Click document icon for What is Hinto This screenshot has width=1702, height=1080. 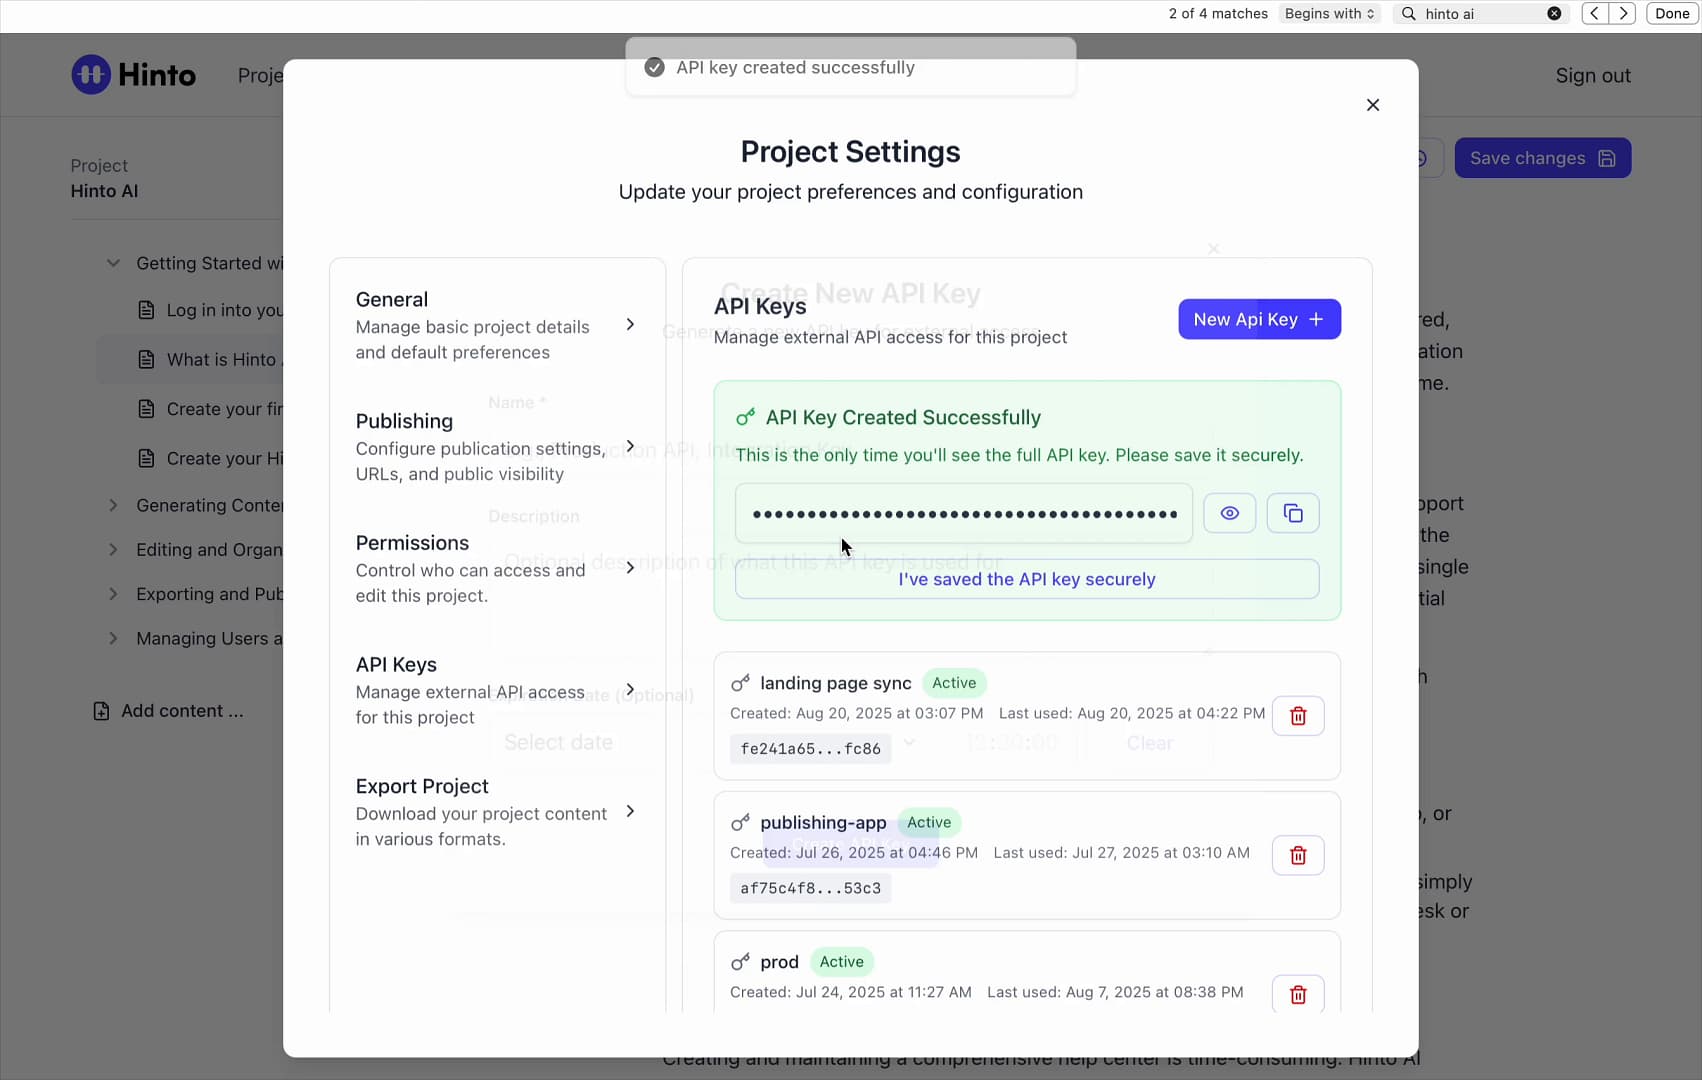click(x=146, y=360)
